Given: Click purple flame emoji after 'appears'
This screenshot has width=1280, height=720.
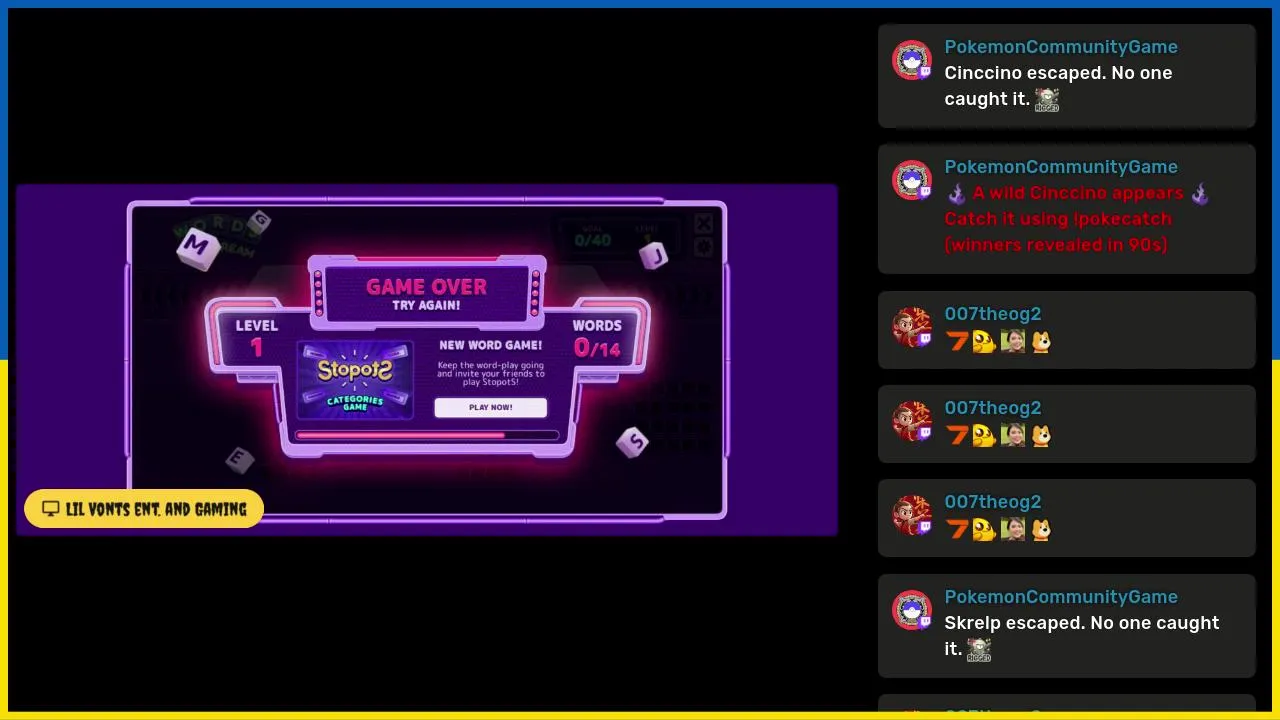Looking at the screenshot, I should click(x=1200, y=194).
